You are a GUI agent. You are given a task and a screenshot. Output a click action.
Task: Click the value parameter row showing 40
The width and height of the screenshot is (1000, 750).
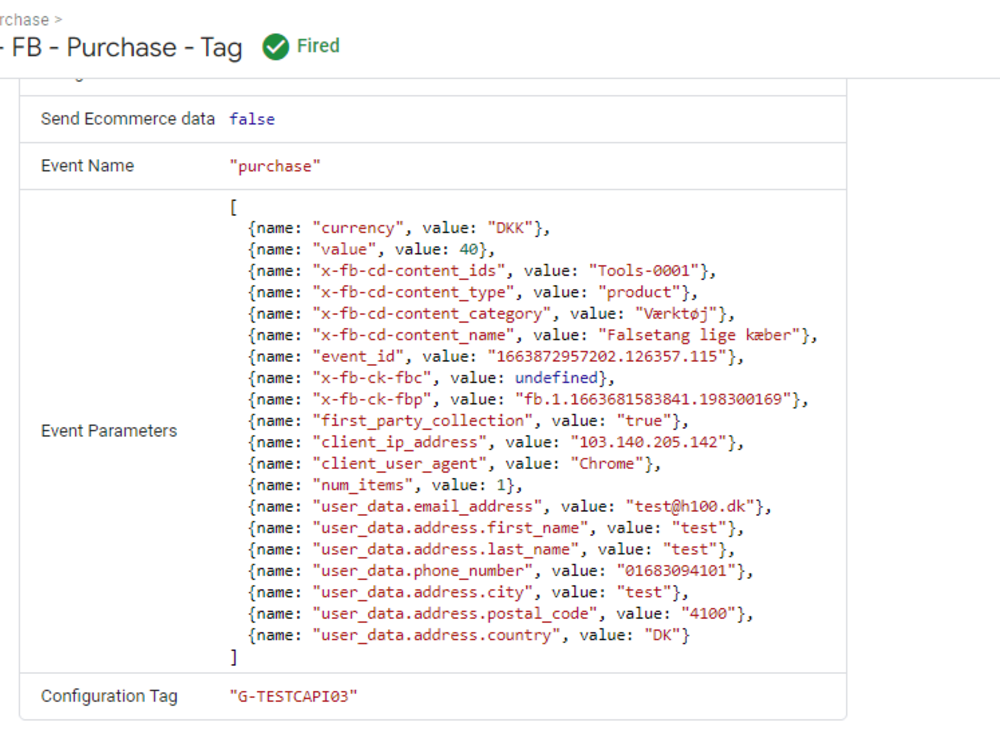[x=371, y=249]
